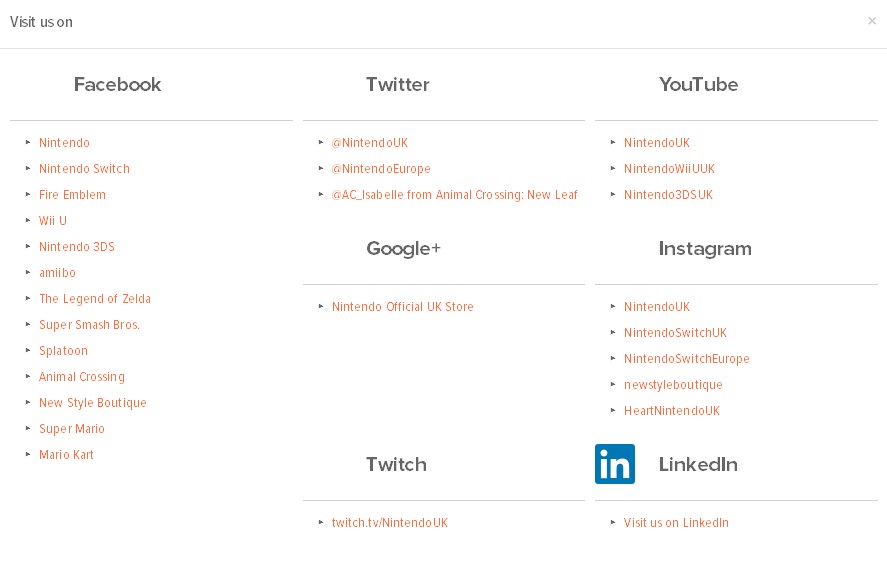Open the @NintendoUK Twitter link

click(369, 143)
